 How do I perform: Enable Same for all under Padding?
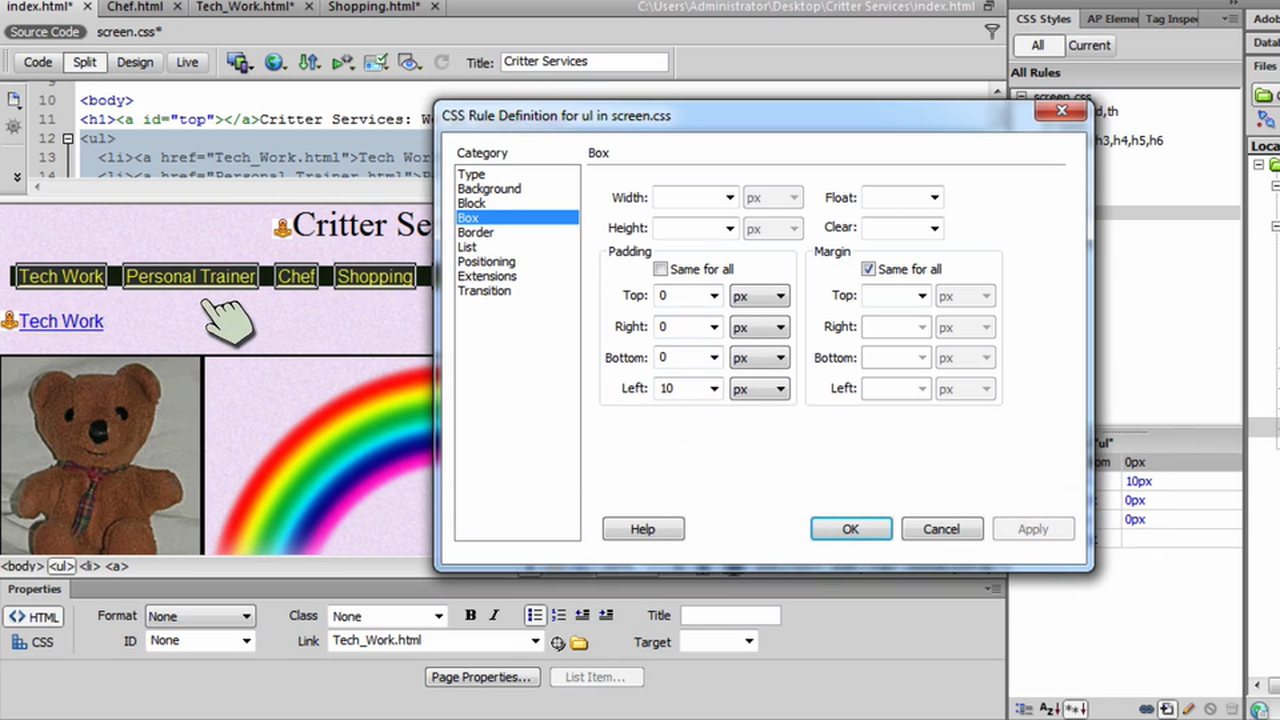[660, 268]
